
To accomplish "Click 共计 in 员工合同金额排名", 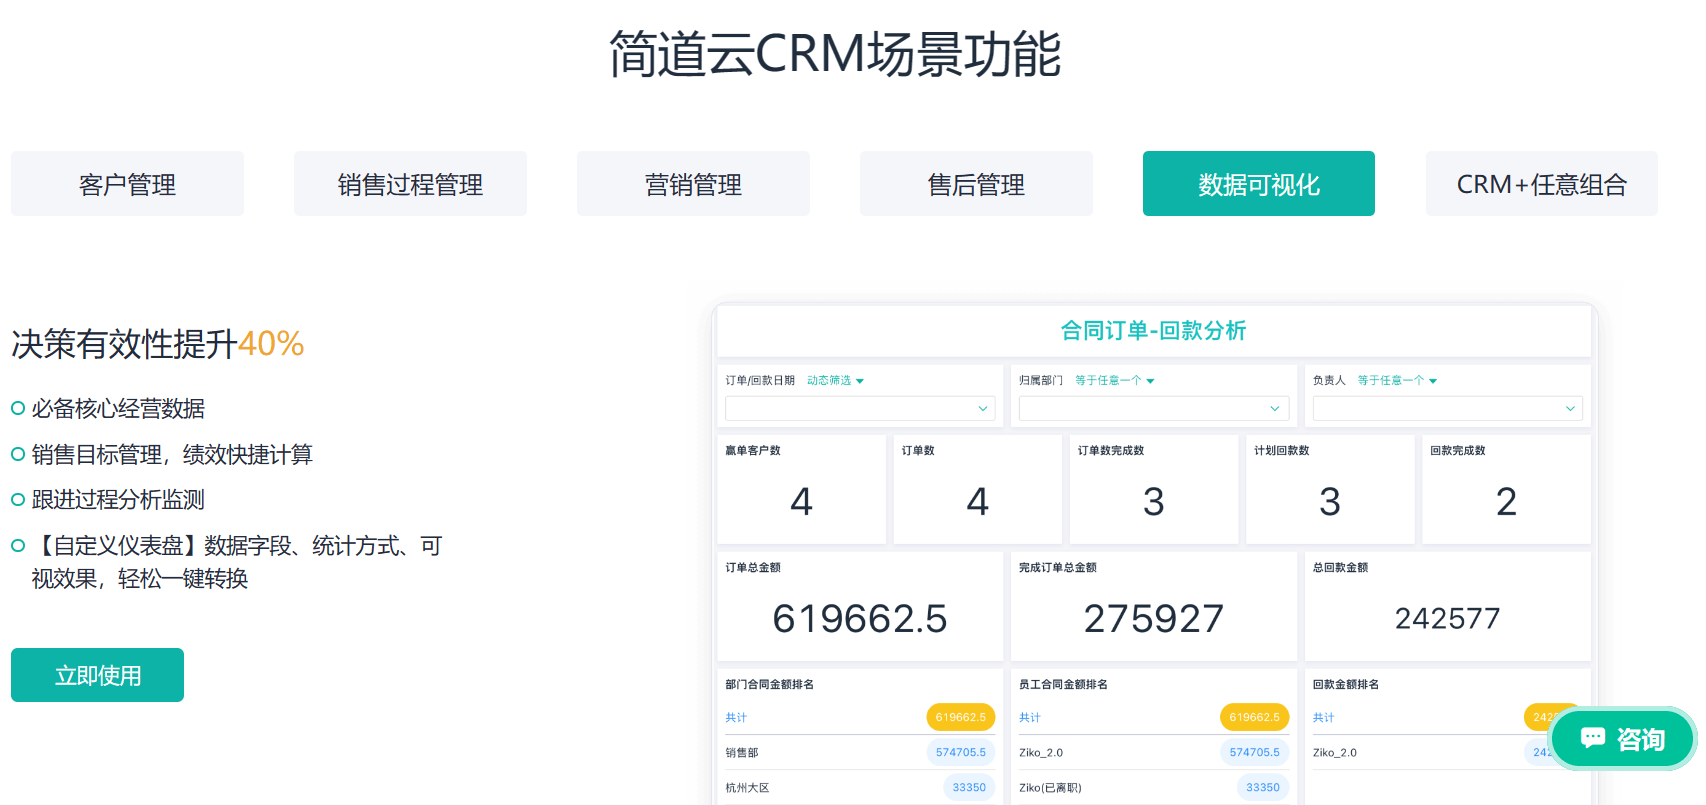I will [x=1030, y=718].
